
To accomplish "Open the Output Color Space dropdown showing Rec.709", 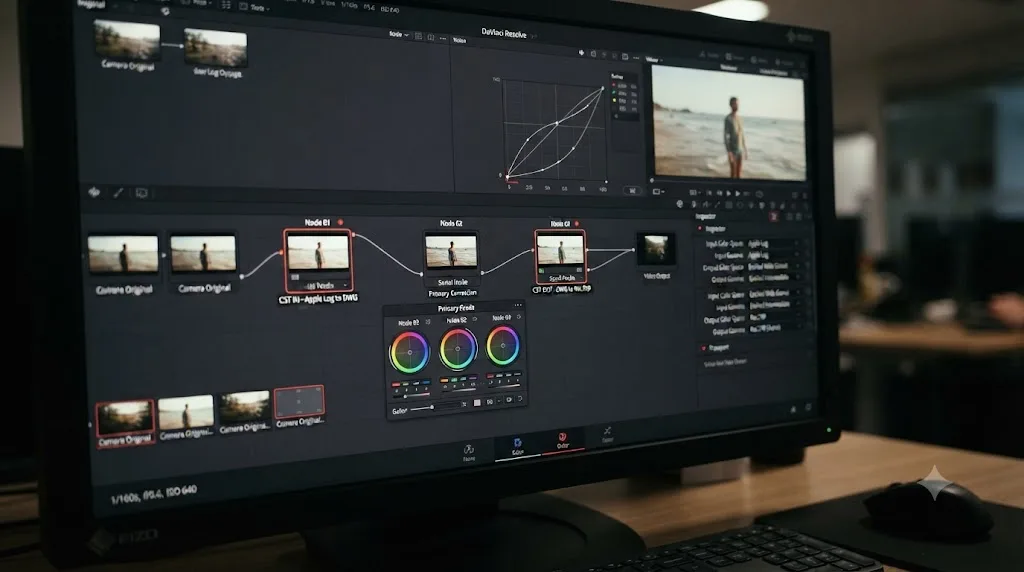I will [x=775, y=318].
